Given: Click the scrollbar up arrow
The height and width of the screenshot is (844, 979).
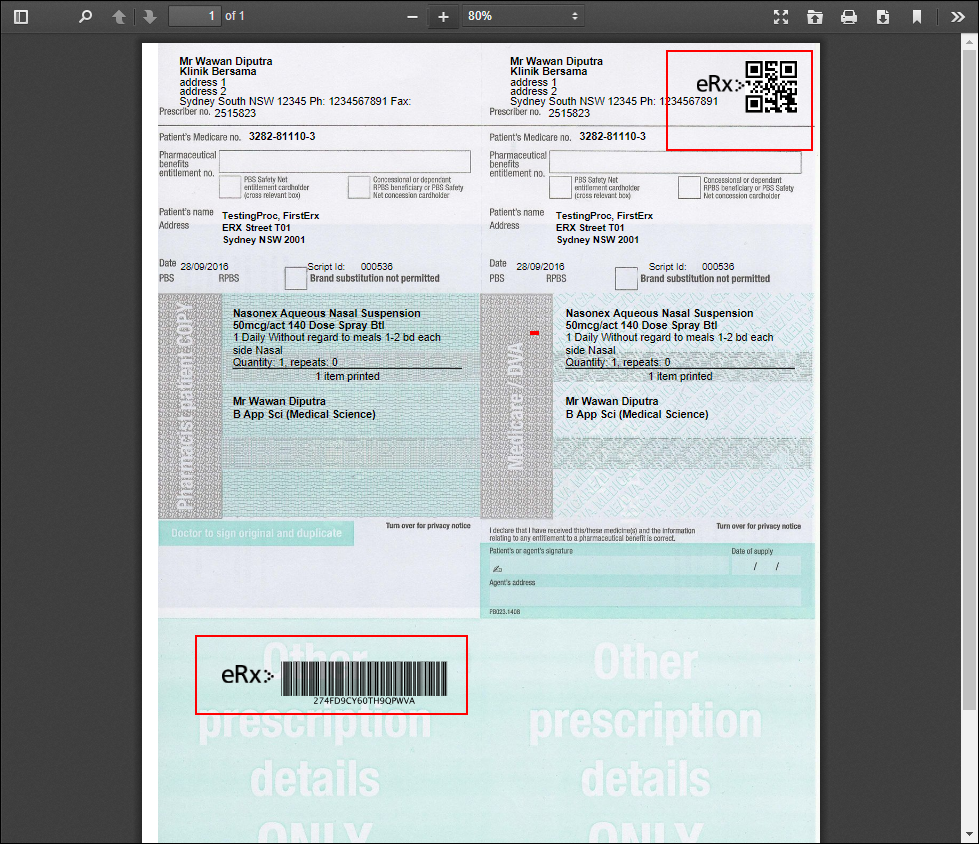Looking at the screenshot, I should click(969, 42).
